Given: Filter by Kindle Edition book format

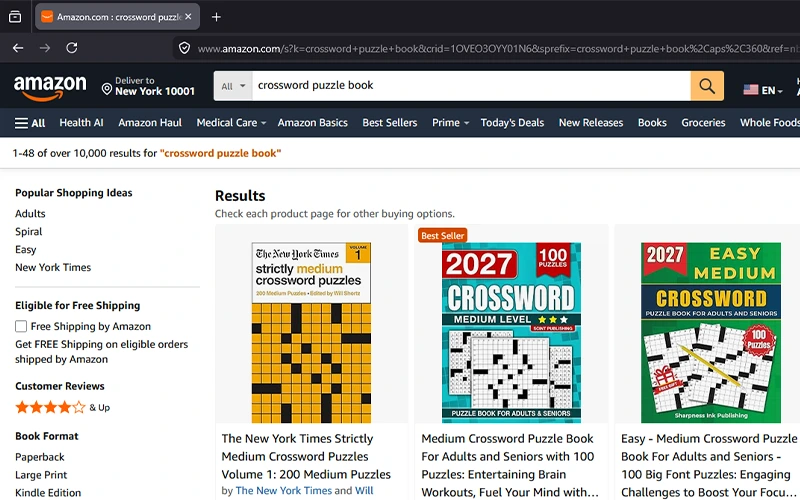Looking at the screenshot, I should pyautogui.click(x=48, y=493).
